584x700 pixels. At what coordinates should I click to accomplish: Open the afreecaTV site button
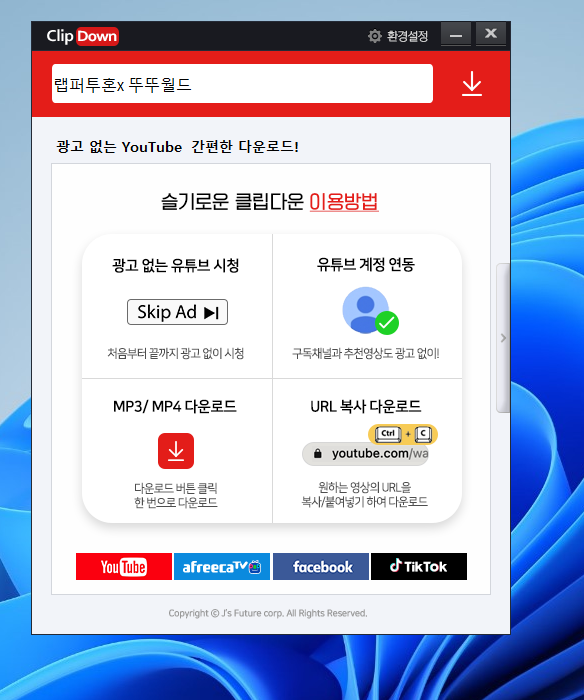[221, 567]
